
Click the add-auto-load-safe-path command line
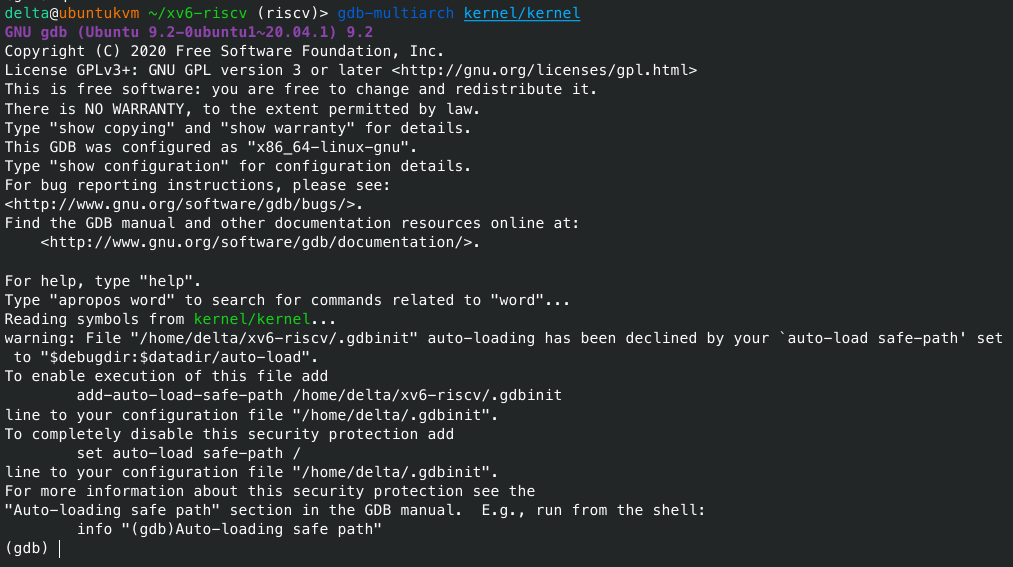pos(319,395)
